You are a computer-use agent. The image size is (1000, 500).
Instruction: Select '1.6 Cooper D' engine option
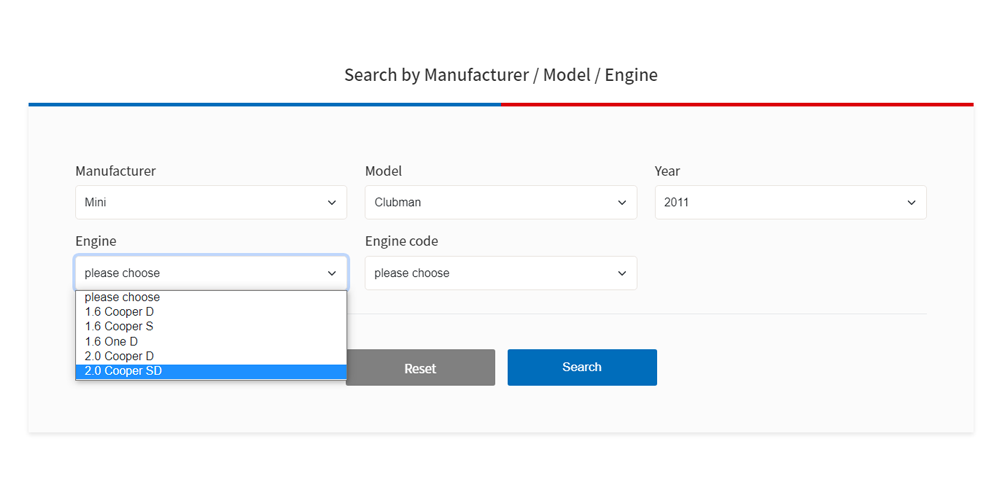coord(211,312)
